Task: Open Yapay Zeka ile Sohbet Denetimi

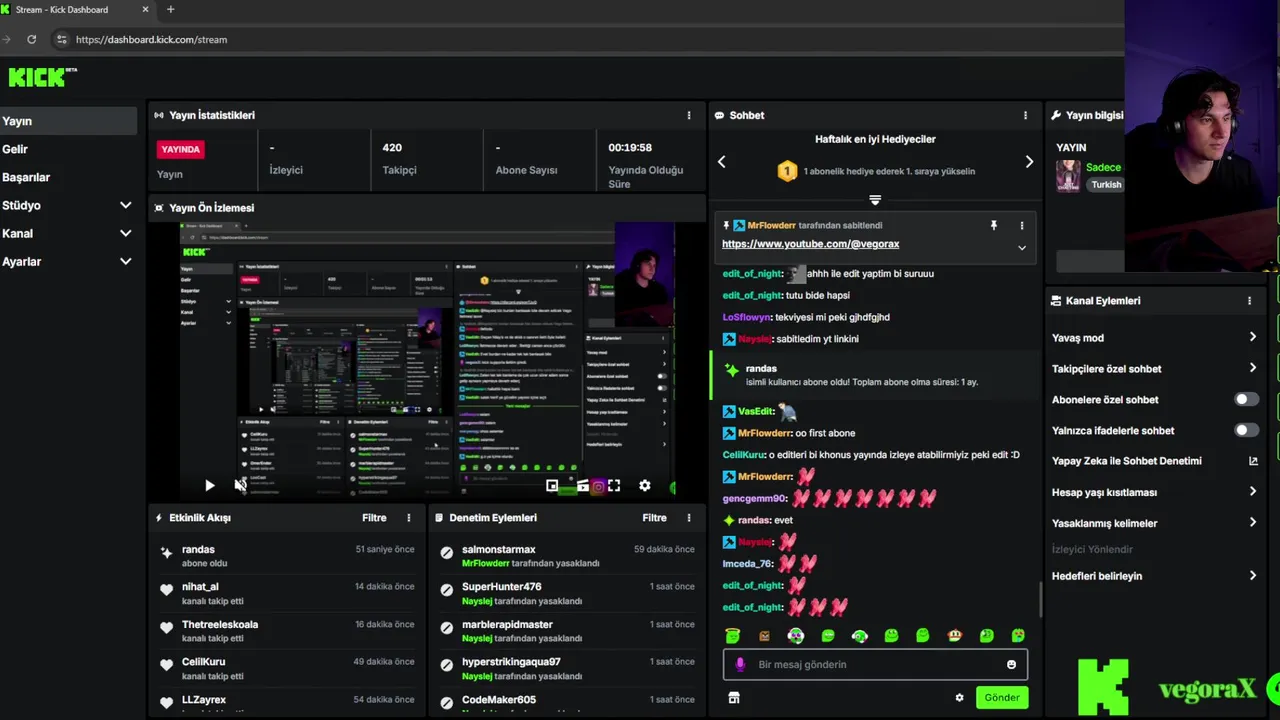Action: [x=1154, y=461]
